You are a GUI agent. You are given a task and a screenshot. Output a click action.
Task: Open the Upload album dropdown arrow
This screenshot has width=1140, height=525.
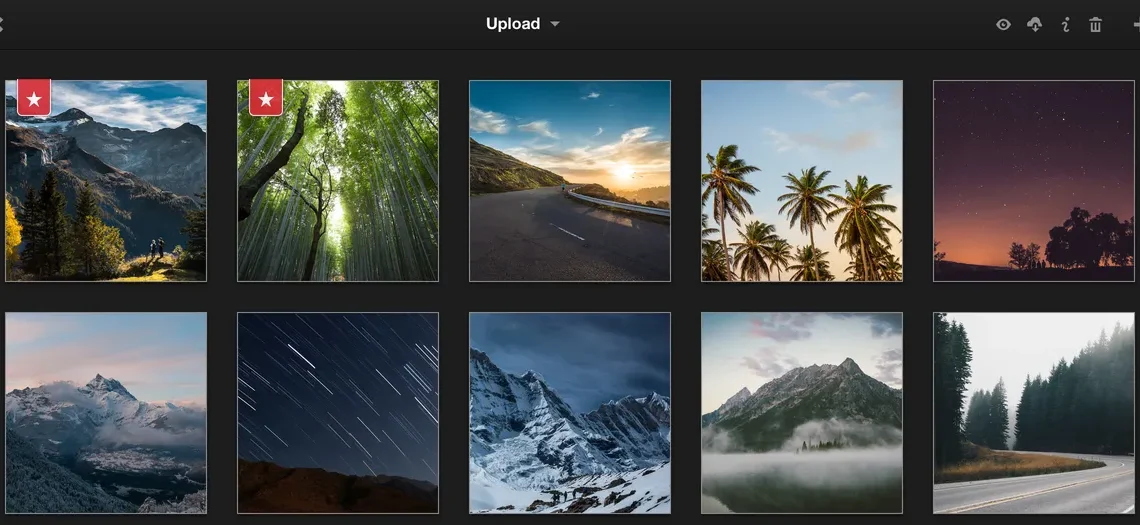pos(555,24)
